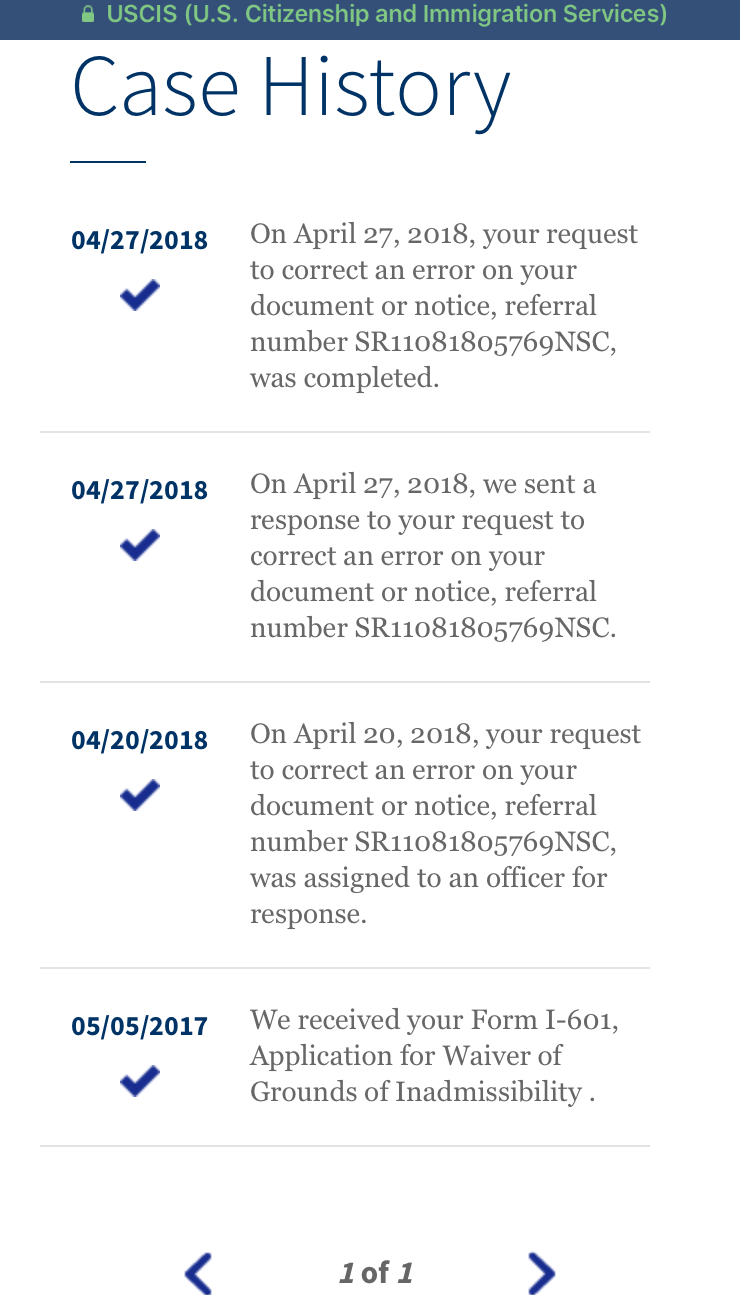
Task: Select the 04/20/2018 date label
Action: coord(140,740)
